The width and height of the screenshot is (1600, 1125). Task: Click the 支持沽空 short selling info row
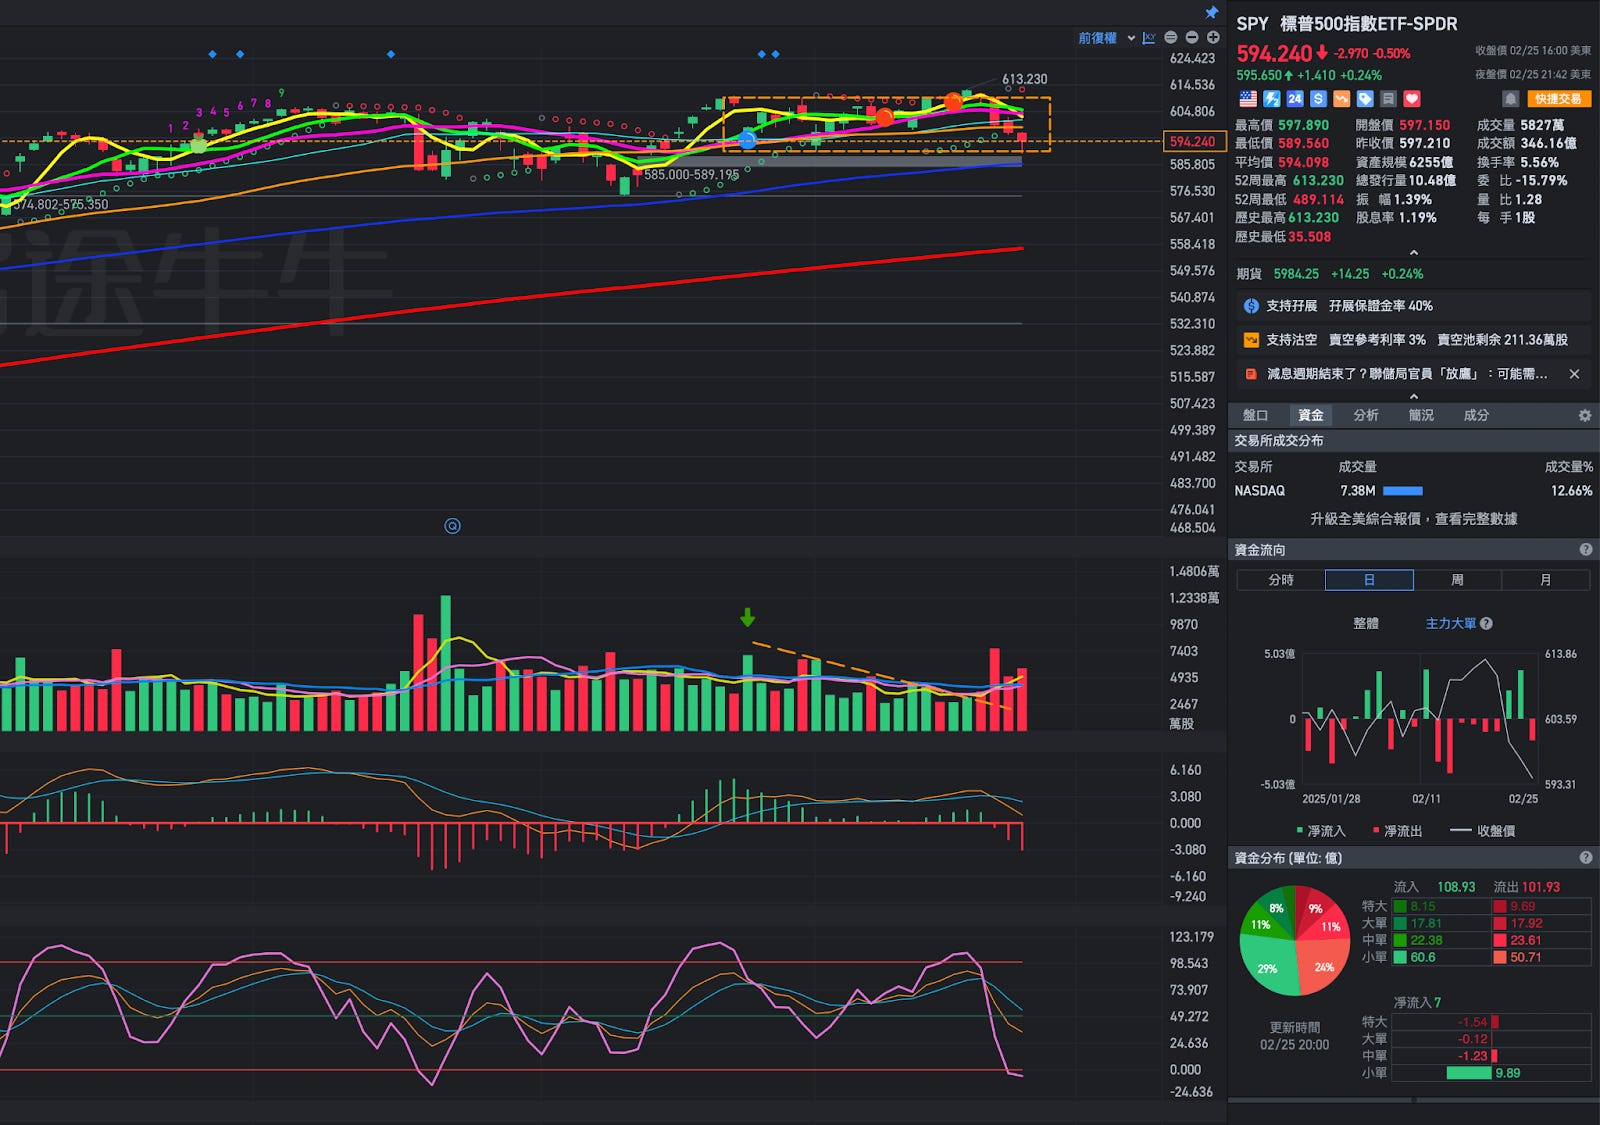click(x=1413, y=340)
